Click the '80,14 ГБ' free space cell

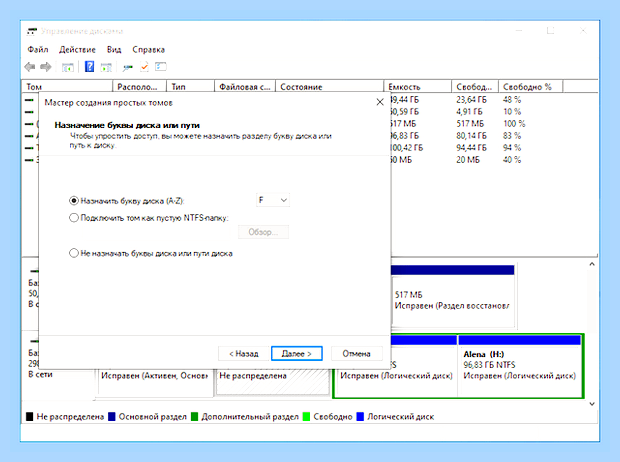pos(471,136)
